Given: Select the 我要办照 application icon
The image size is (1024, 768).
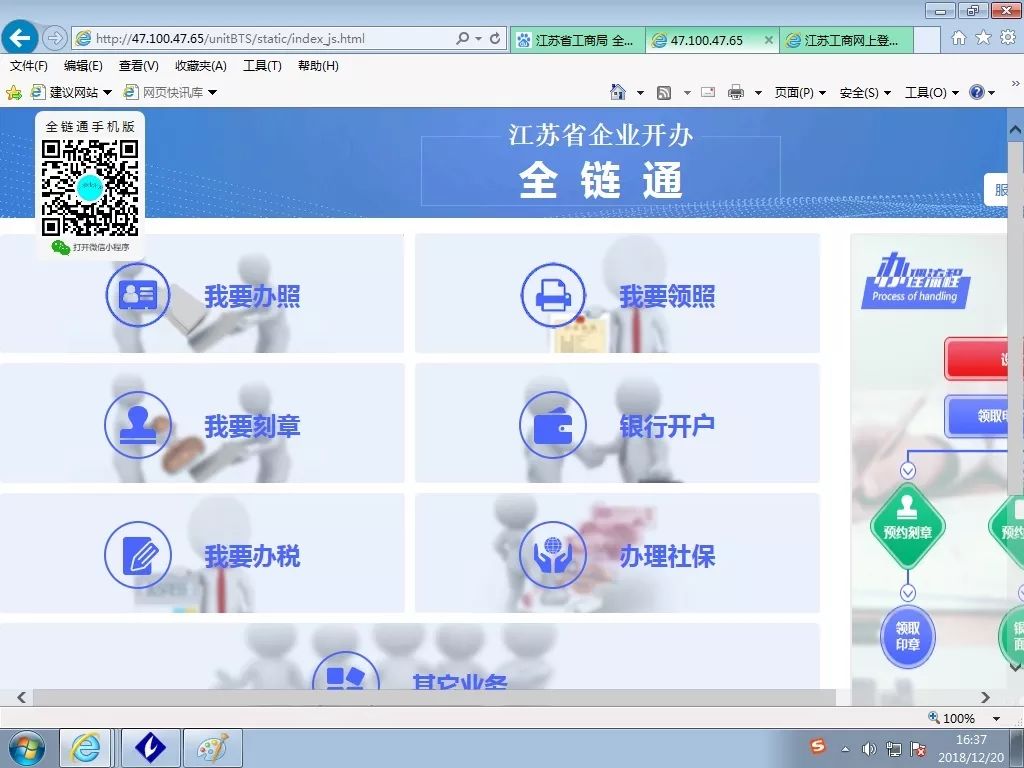Looking at the screenshot, I should 137,293.
